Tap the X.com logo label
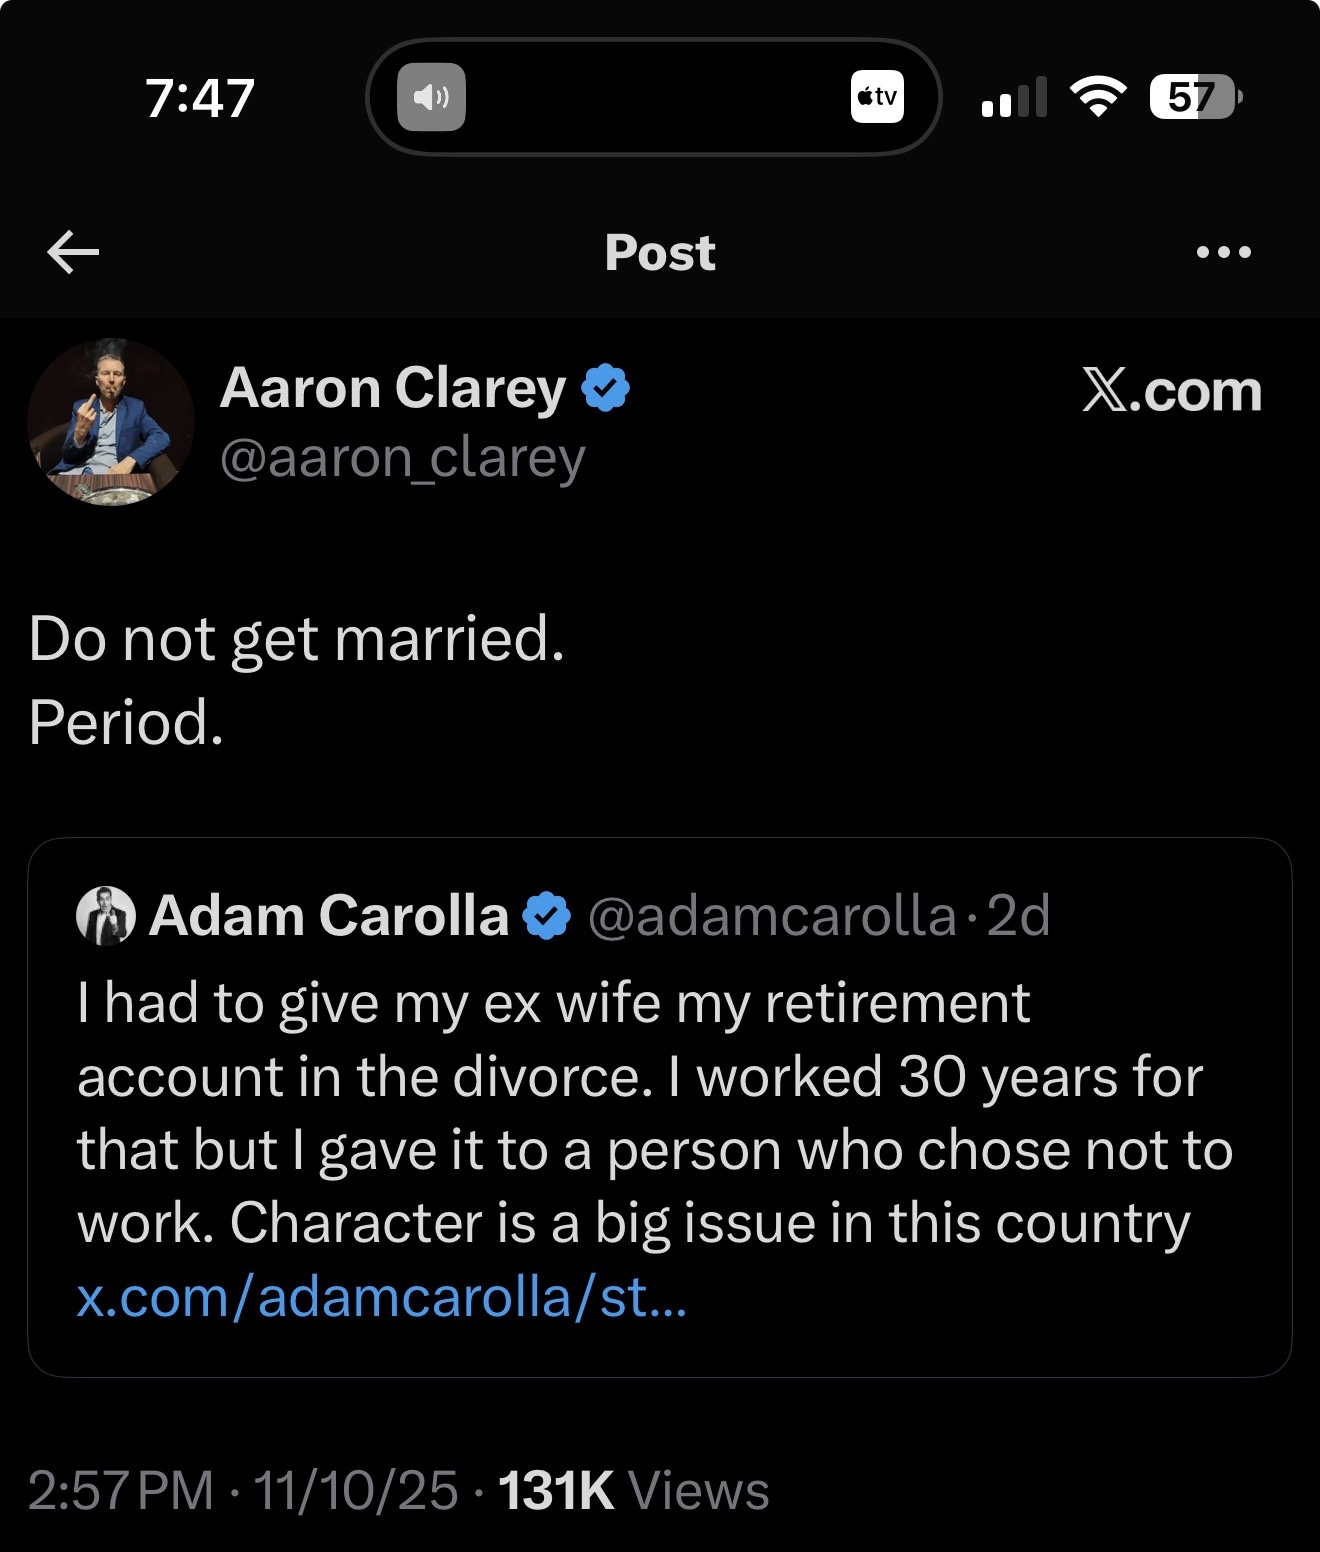Screen dimensions: 1320x1552 [1171, 390]
